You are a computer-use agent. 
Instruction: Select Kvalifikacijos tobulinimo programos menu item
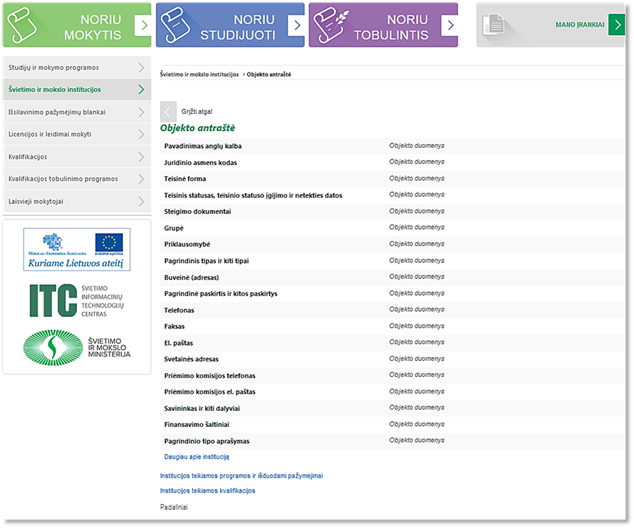click(77, 179)
